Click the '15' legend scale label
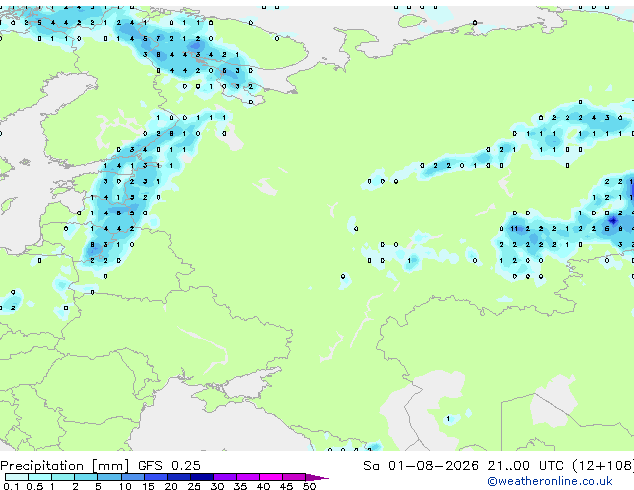Viewport: 634px width, 490px height. point(148,486)
